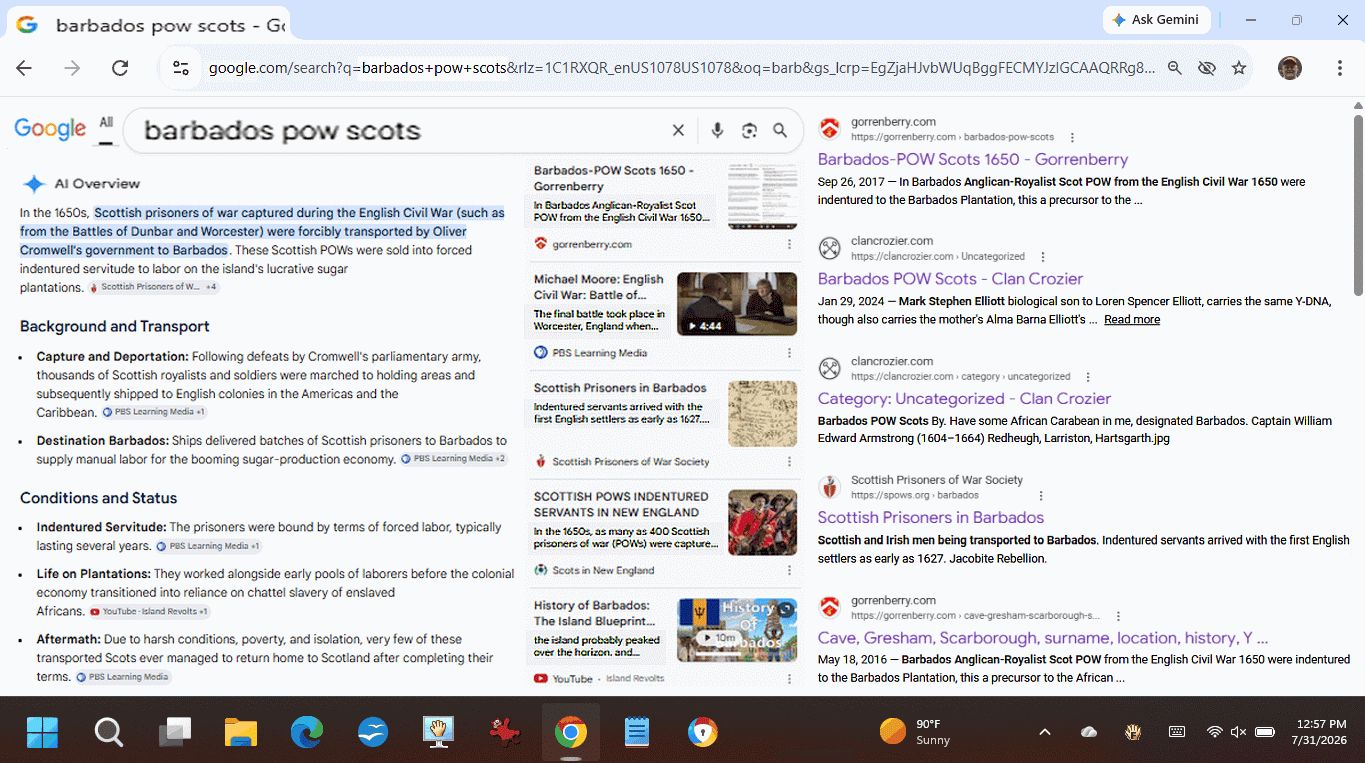This screenshot has width=1365, height=763.
Task: Click the Chrome address bar URL
Action: [682, 68]
